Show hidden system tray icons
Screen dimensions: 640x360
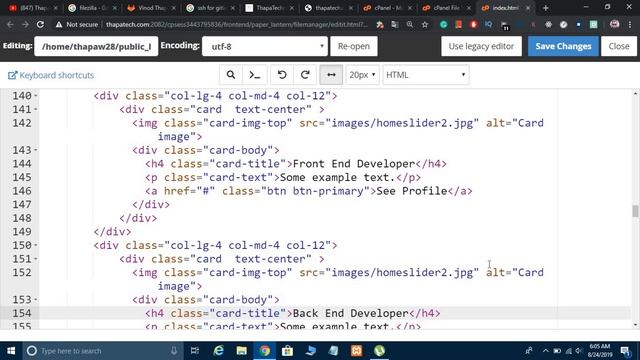(x=545, y=351)
